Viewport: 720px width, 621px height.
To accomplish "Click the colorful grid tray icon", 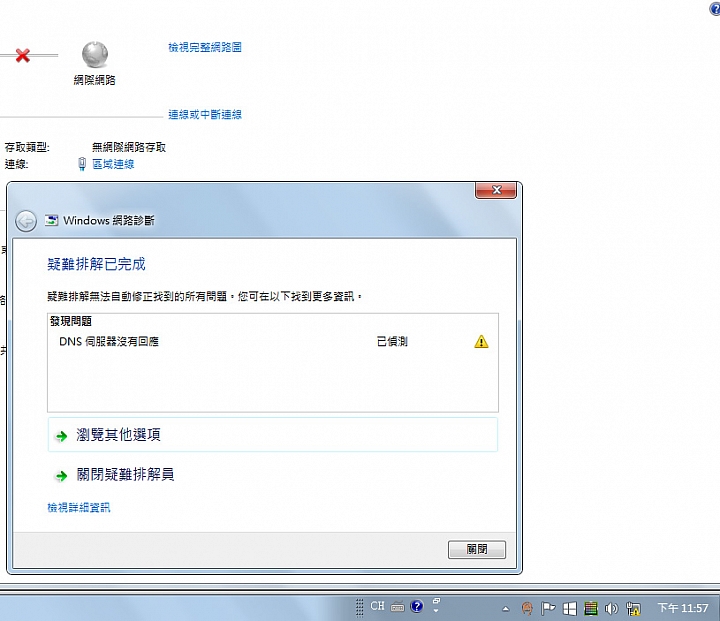I will [591, 609].
